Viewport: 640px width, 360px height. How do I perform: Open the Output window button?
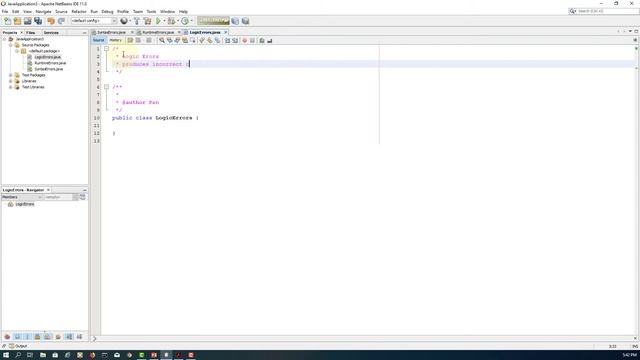click(18, 346)
